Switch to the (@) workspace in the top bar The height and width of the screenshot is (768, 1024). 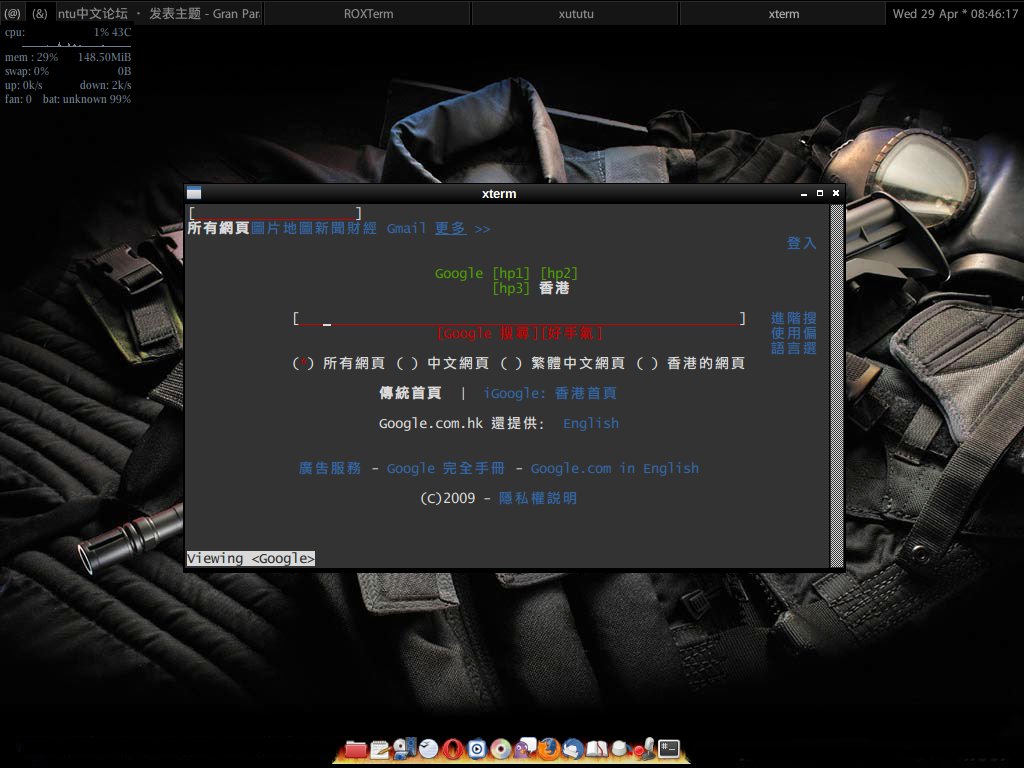tap(12, 13)
